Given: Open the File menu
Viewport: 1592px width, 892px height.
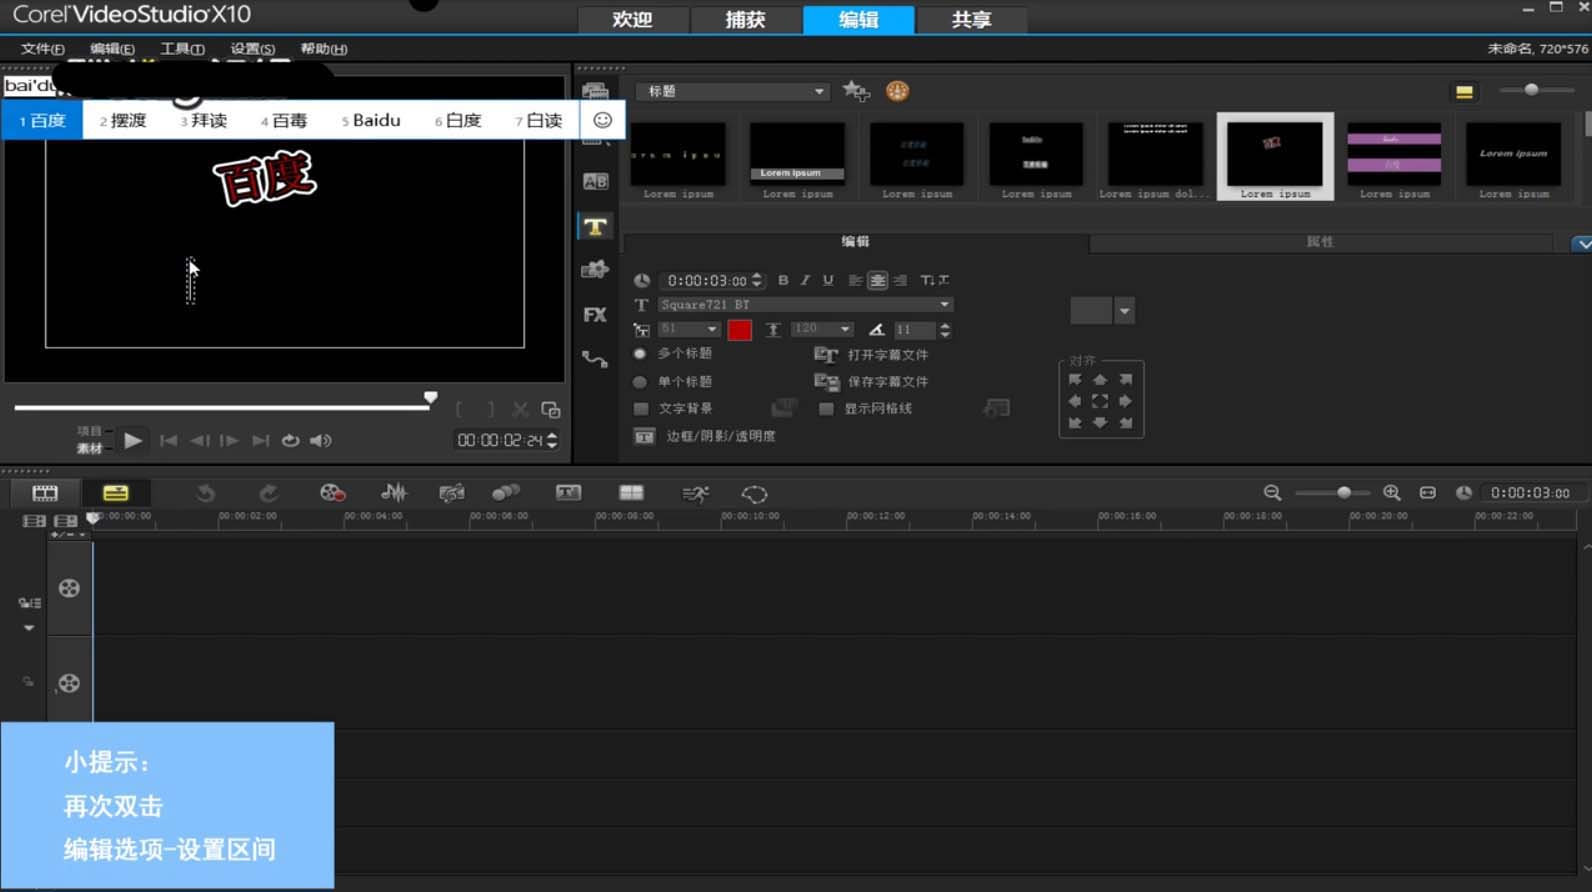Looking at the screenshot, I should click(x=42, y=48).
